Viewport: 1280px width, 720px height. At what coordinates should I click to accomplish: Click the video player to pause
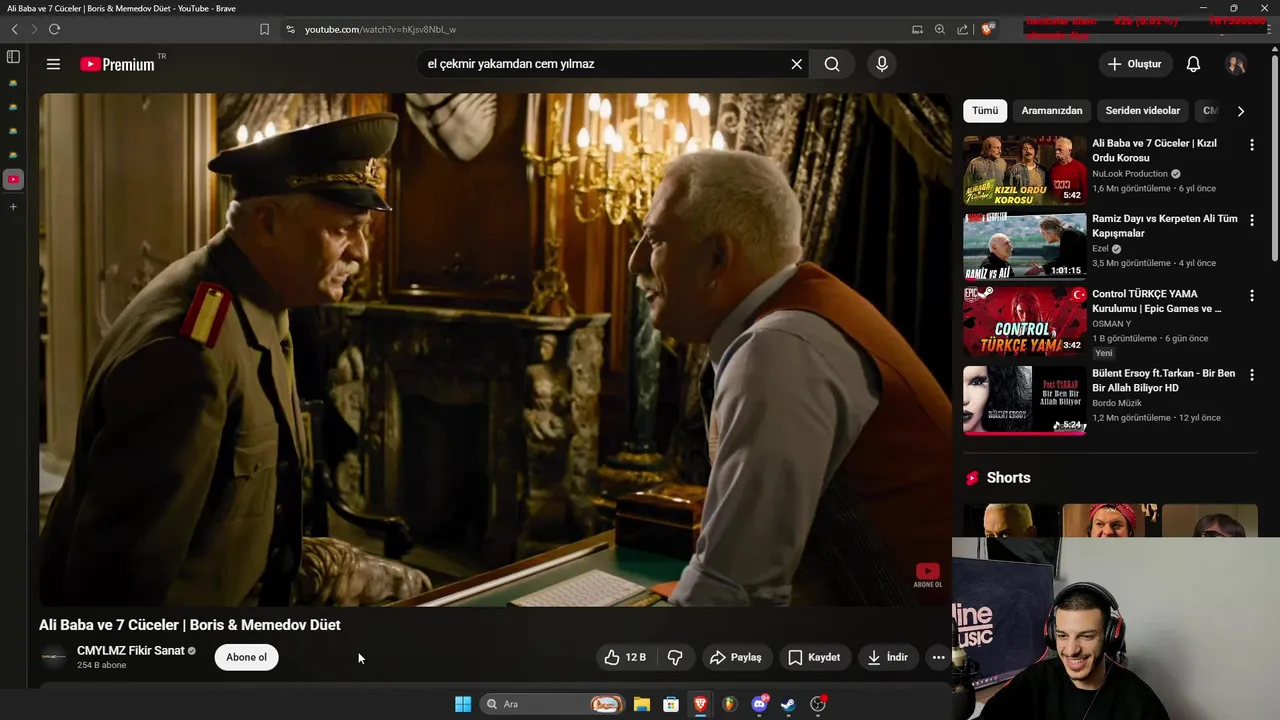coord(495,350)
